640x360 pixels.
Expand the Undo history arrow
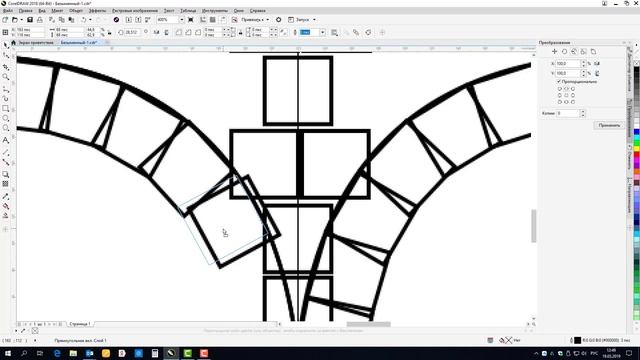(90, 20)
